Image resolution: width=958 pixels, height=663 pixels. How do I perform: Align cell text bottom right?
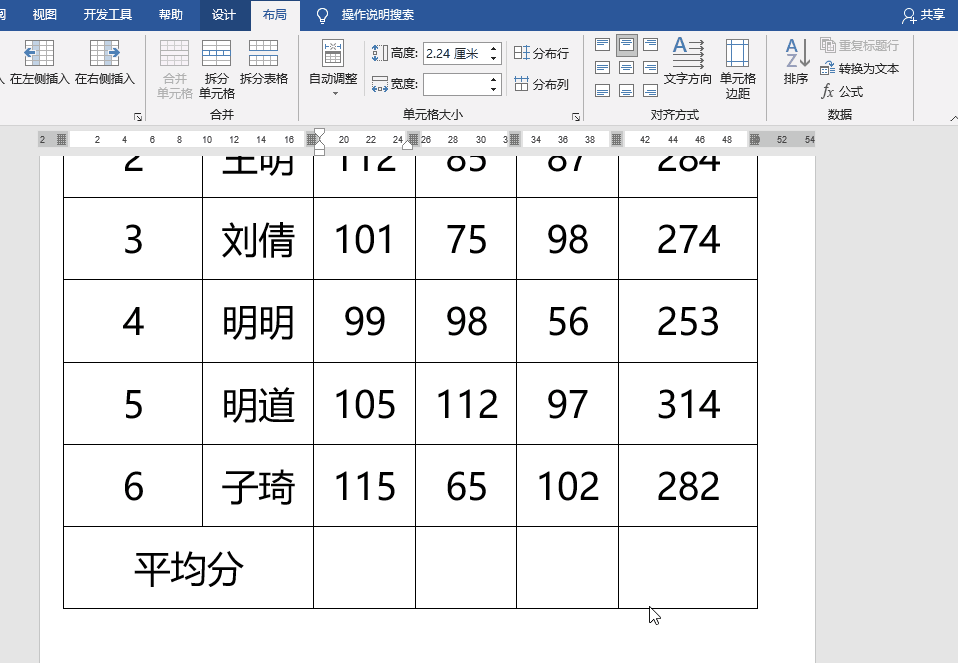point(651,91)
